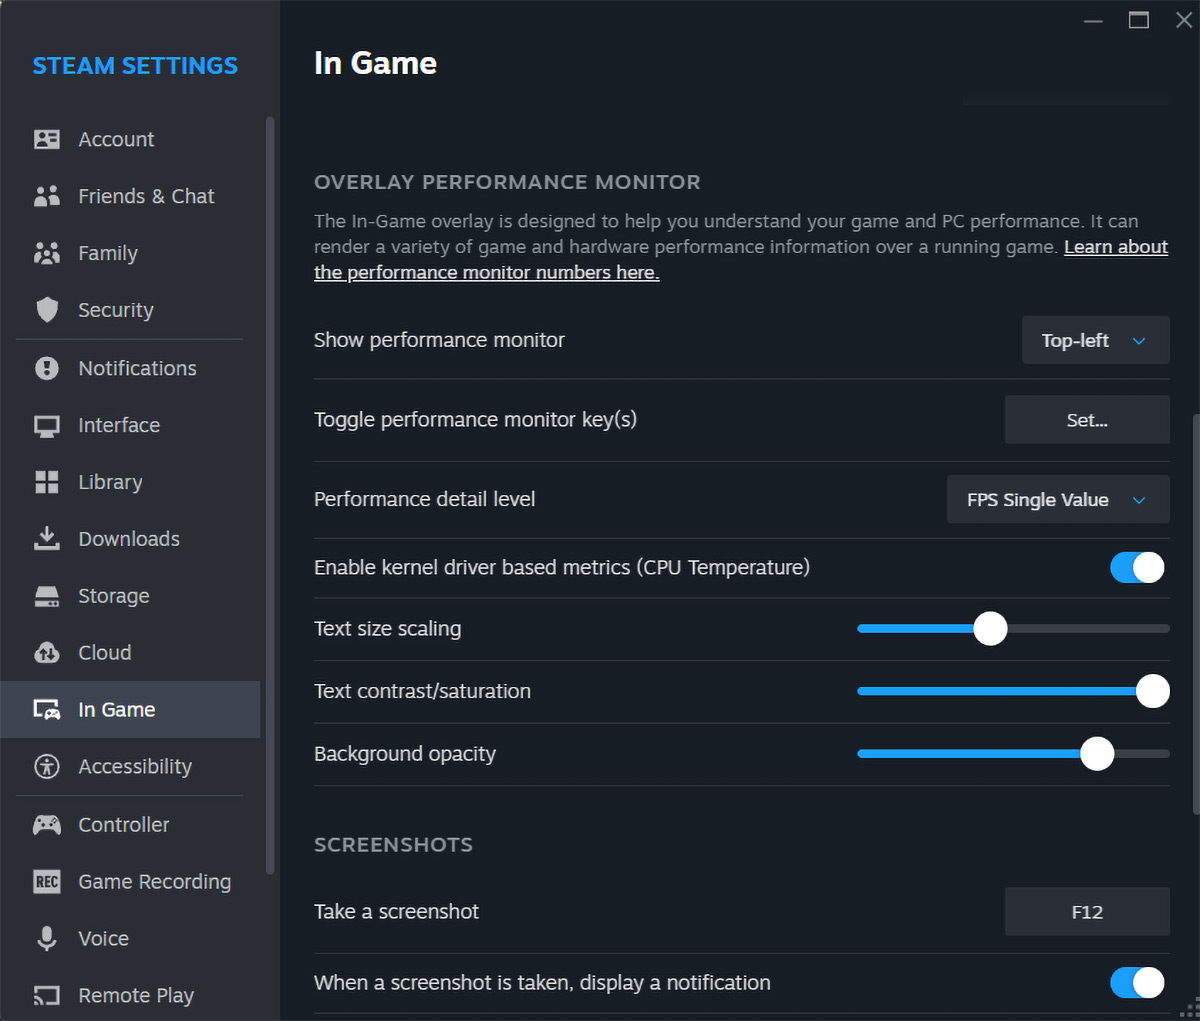Click the Text size scaling slider handle
The image size is (1200, 1021).
(x=990, y=629)
